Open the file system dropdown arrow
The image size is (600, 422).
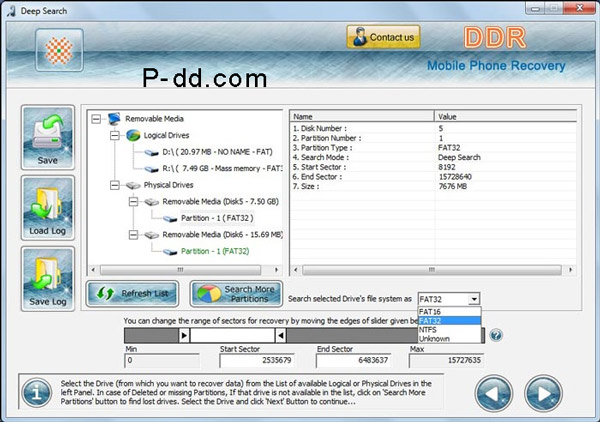pos(474,299)
